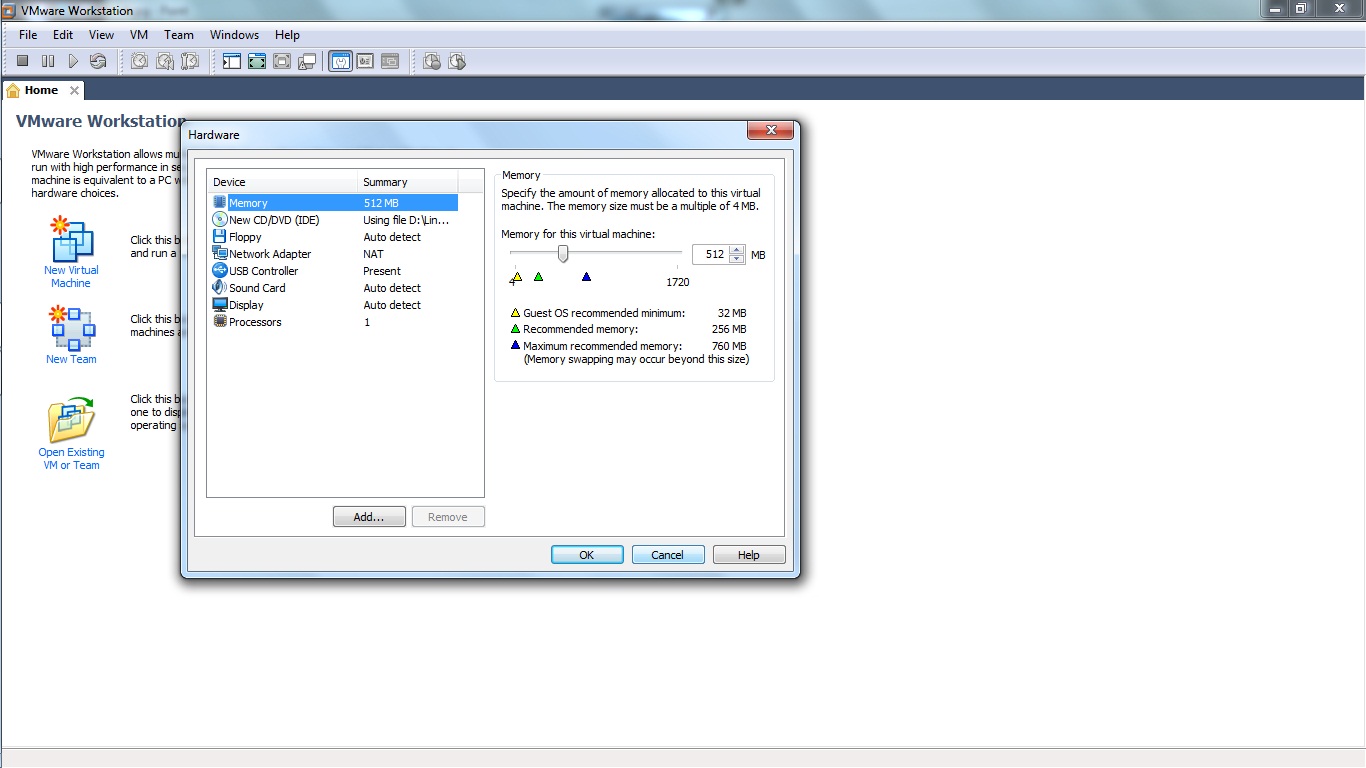Select the Display device row
Viewport: 1366px width, 768px height.
pyautogui.click(x=334, y=305)
